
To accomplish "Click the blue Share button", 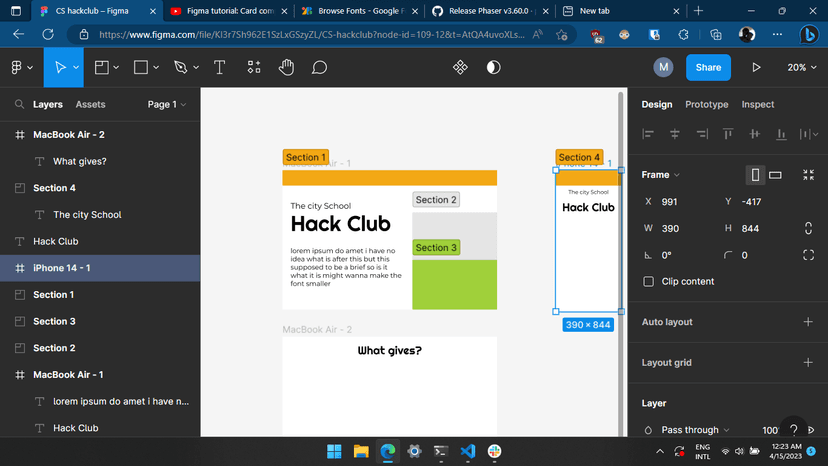I will click(x=708, y=67).
